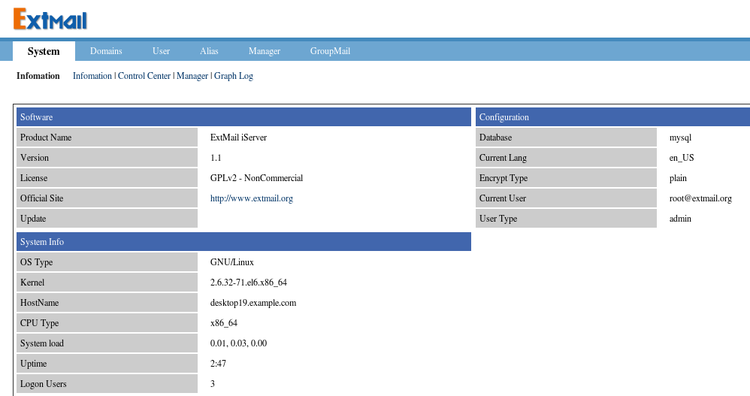Click the Configuration section header

pos(613,117)
